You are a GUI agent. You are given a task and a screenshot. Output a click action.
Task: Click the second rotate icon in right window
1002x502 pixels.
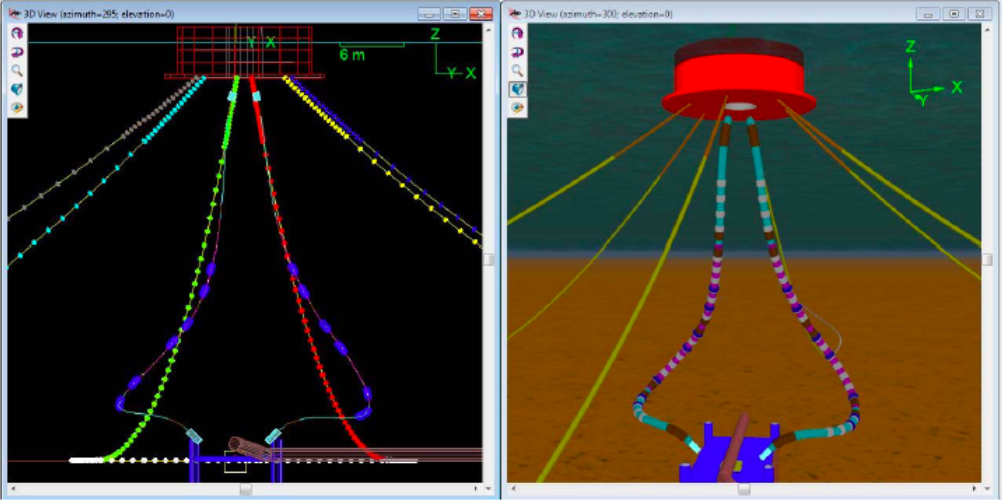[x=517, y=52]
